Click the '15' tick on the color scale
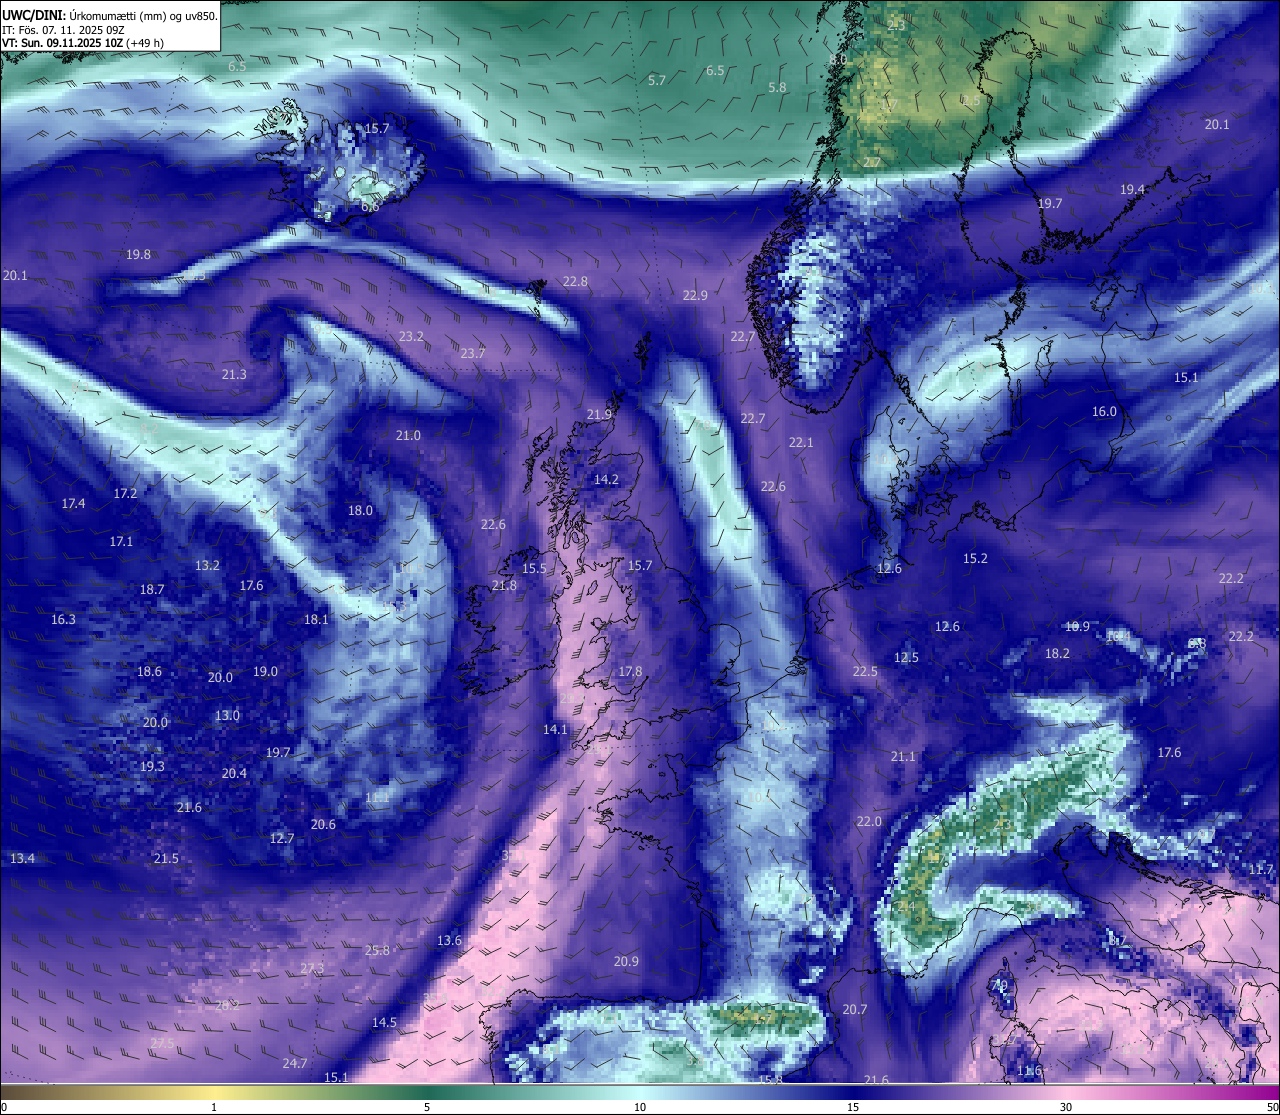The width and height of the screenshot is (1280, 1115). pyautogui.click(x=853, y=1107)
